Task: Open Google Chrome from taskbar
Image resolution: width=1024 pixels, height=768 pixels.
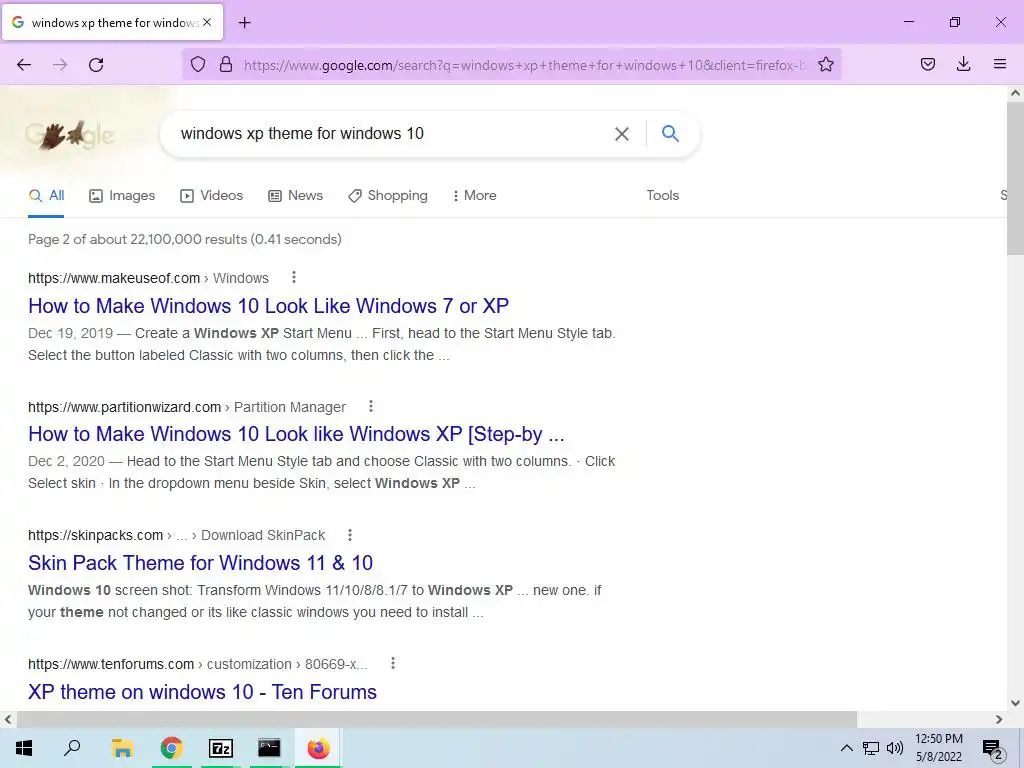Action: tap(172, 748)
